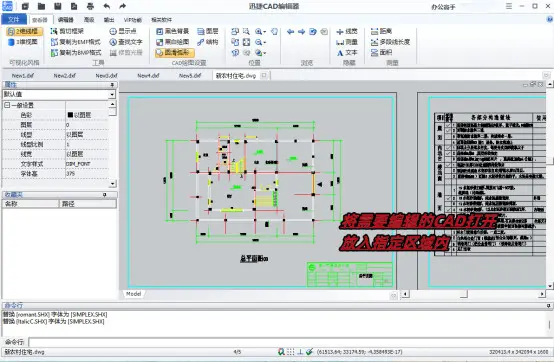
Task: Open the 图层 layers panel
Action: 208,31
